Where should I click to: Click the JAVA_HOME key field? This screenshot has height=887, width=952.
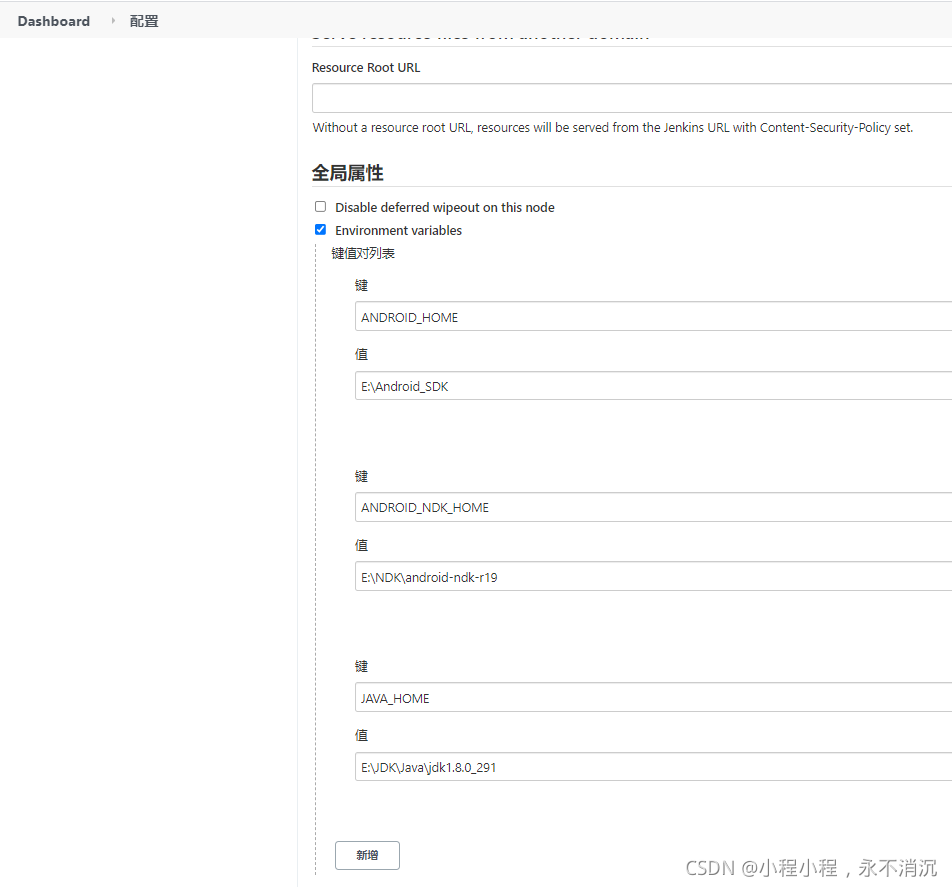(653, 697)
